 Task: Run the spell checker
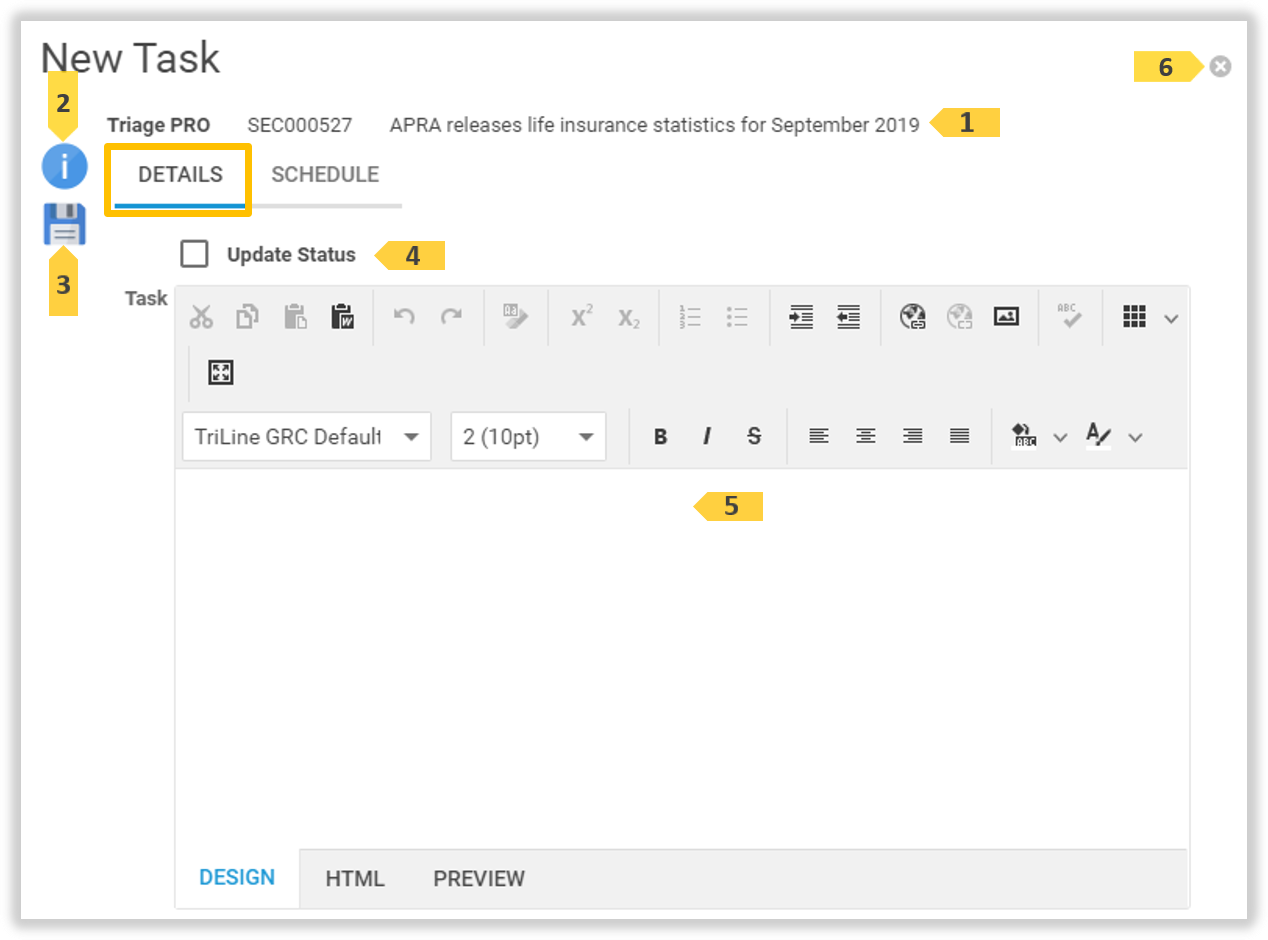coord(1070,316)
